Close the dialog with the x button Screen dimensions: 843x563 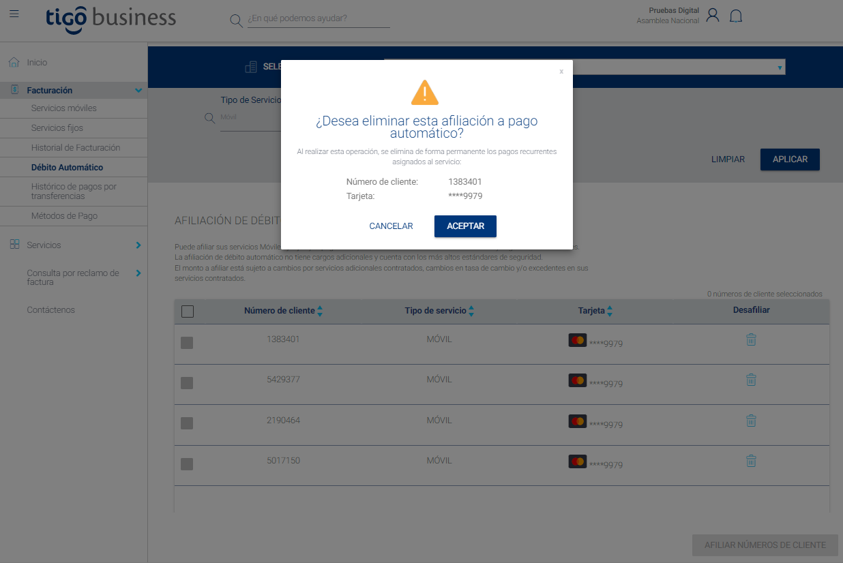click(561, 72)
